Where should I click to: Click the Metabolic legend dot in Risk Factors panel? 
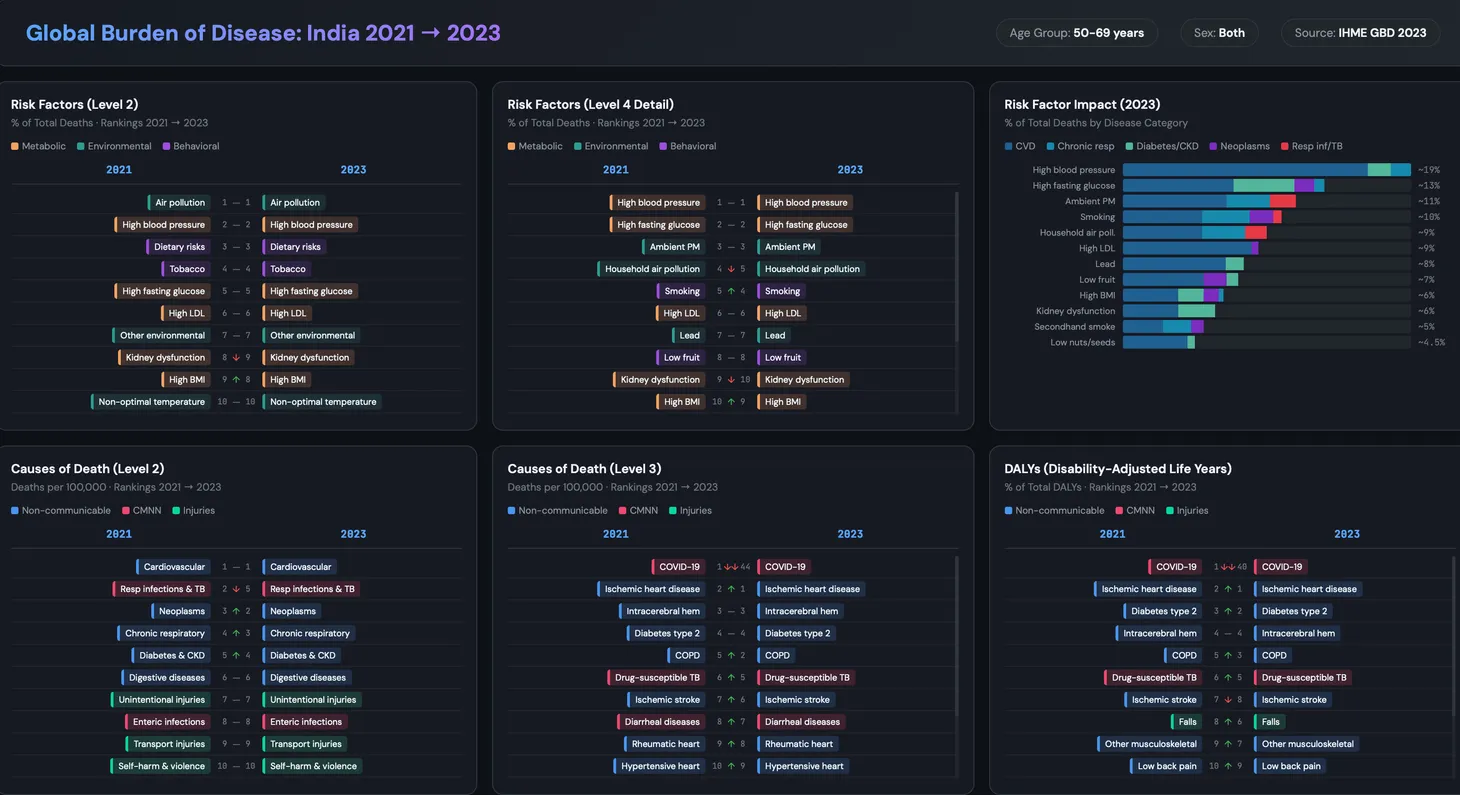14,145
